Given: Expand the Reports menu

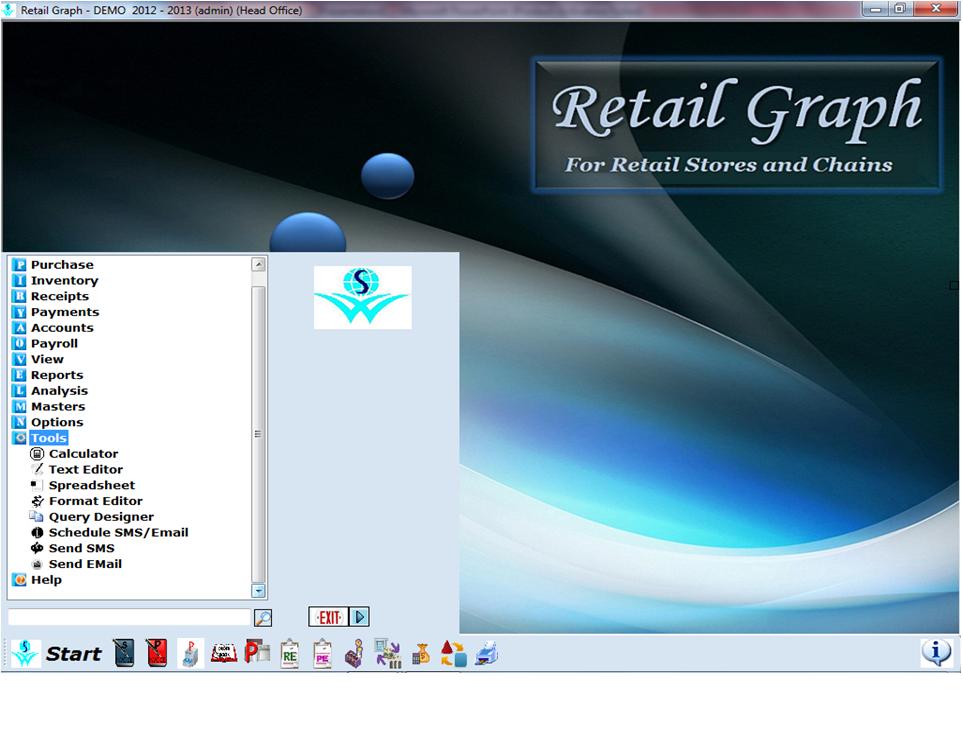Looking at the screenshot, I should tap(57, 375).
